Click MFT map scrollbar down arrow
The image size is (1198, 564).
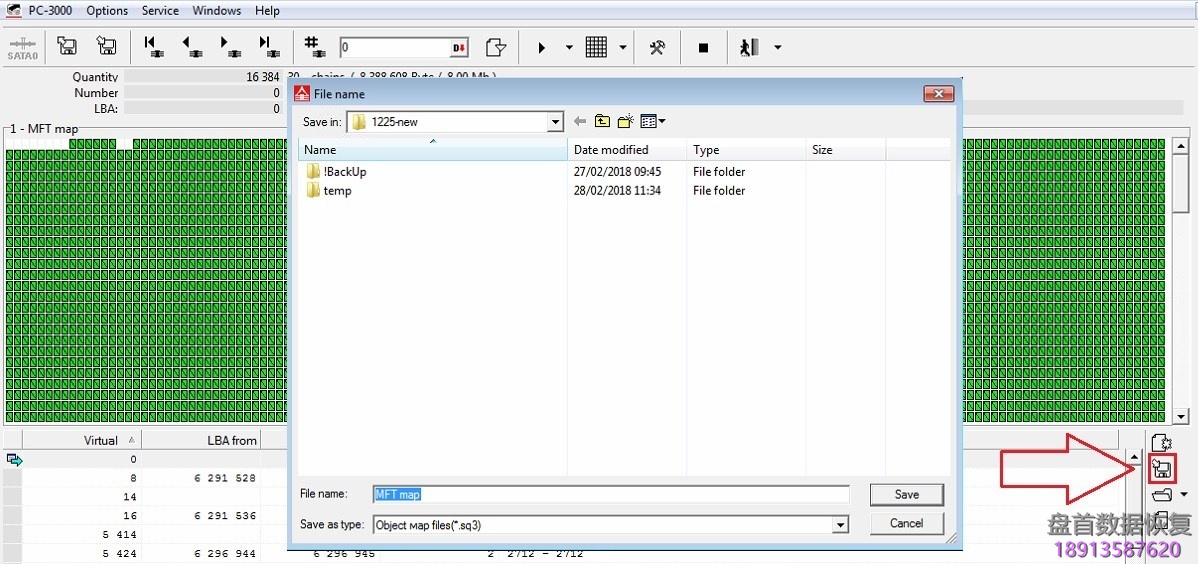(x=1180, y=417)
